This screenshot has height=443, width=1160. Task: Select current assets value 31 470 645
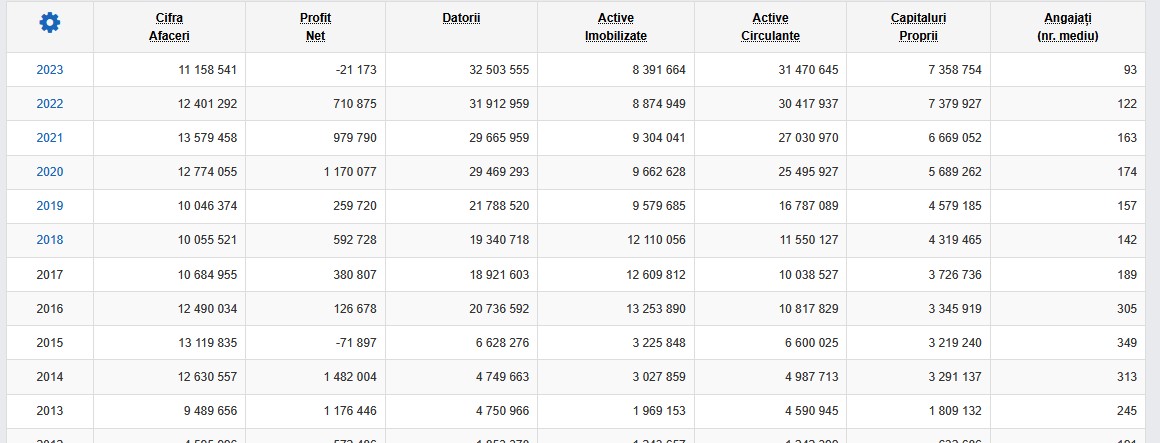pos(809,70)
